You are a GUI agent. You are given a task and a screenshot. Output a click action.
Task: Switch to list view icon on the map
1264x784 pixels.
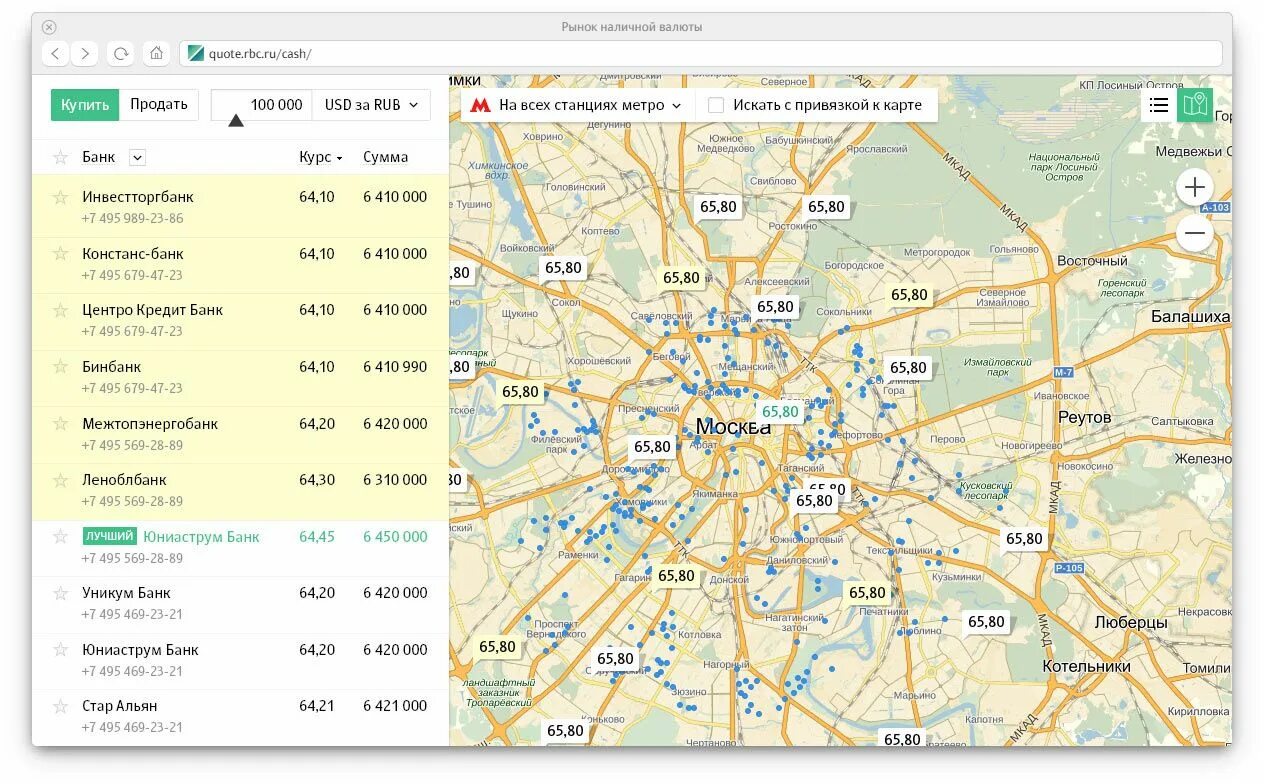click(1159, 105)
